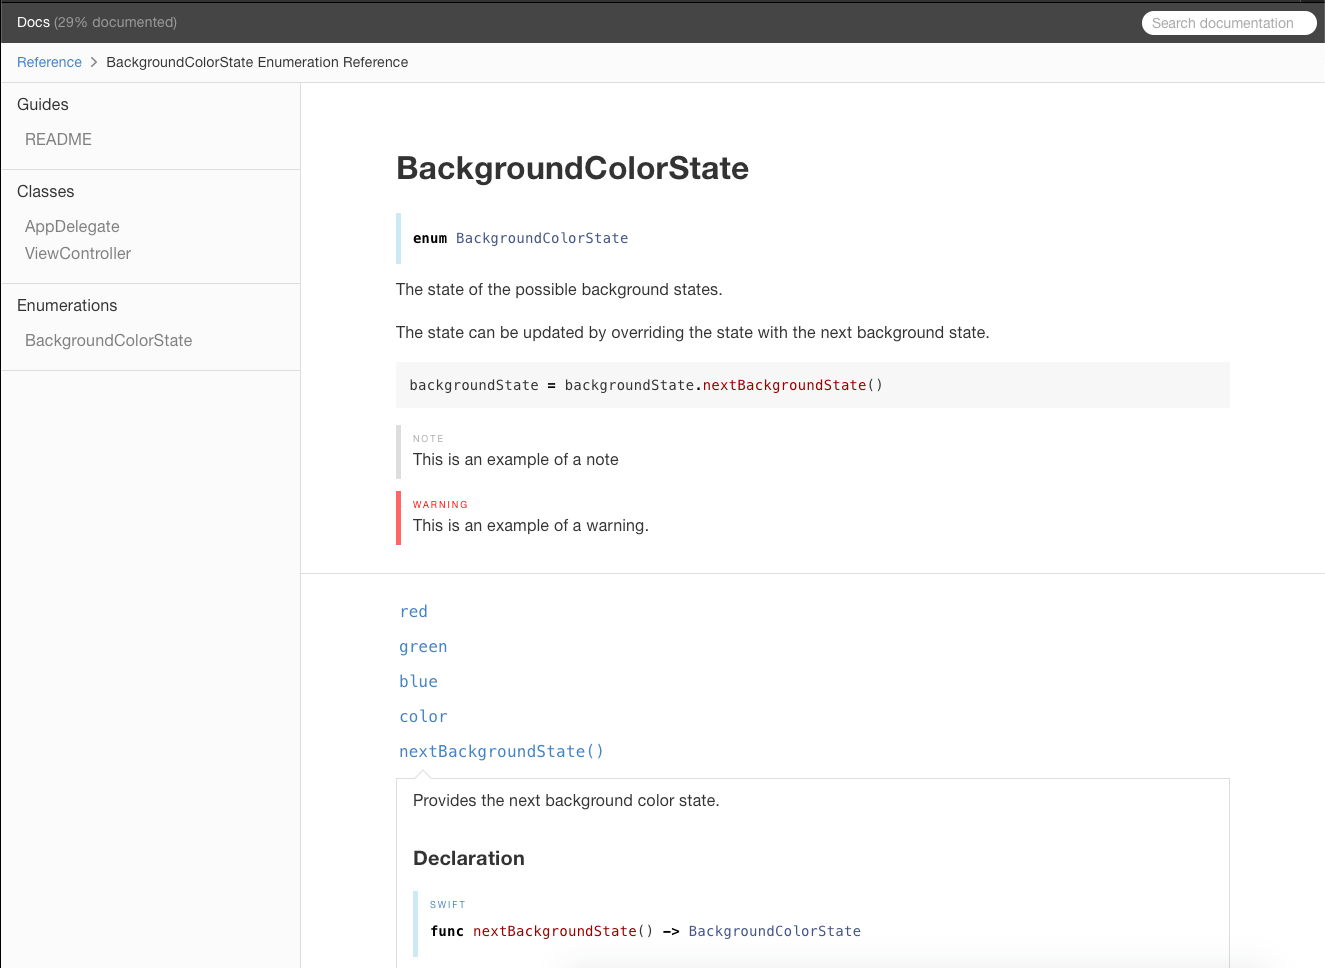The image size is (1325, 968).
Task: Click the Docs home link in header
Action: (x=33, y=22)
